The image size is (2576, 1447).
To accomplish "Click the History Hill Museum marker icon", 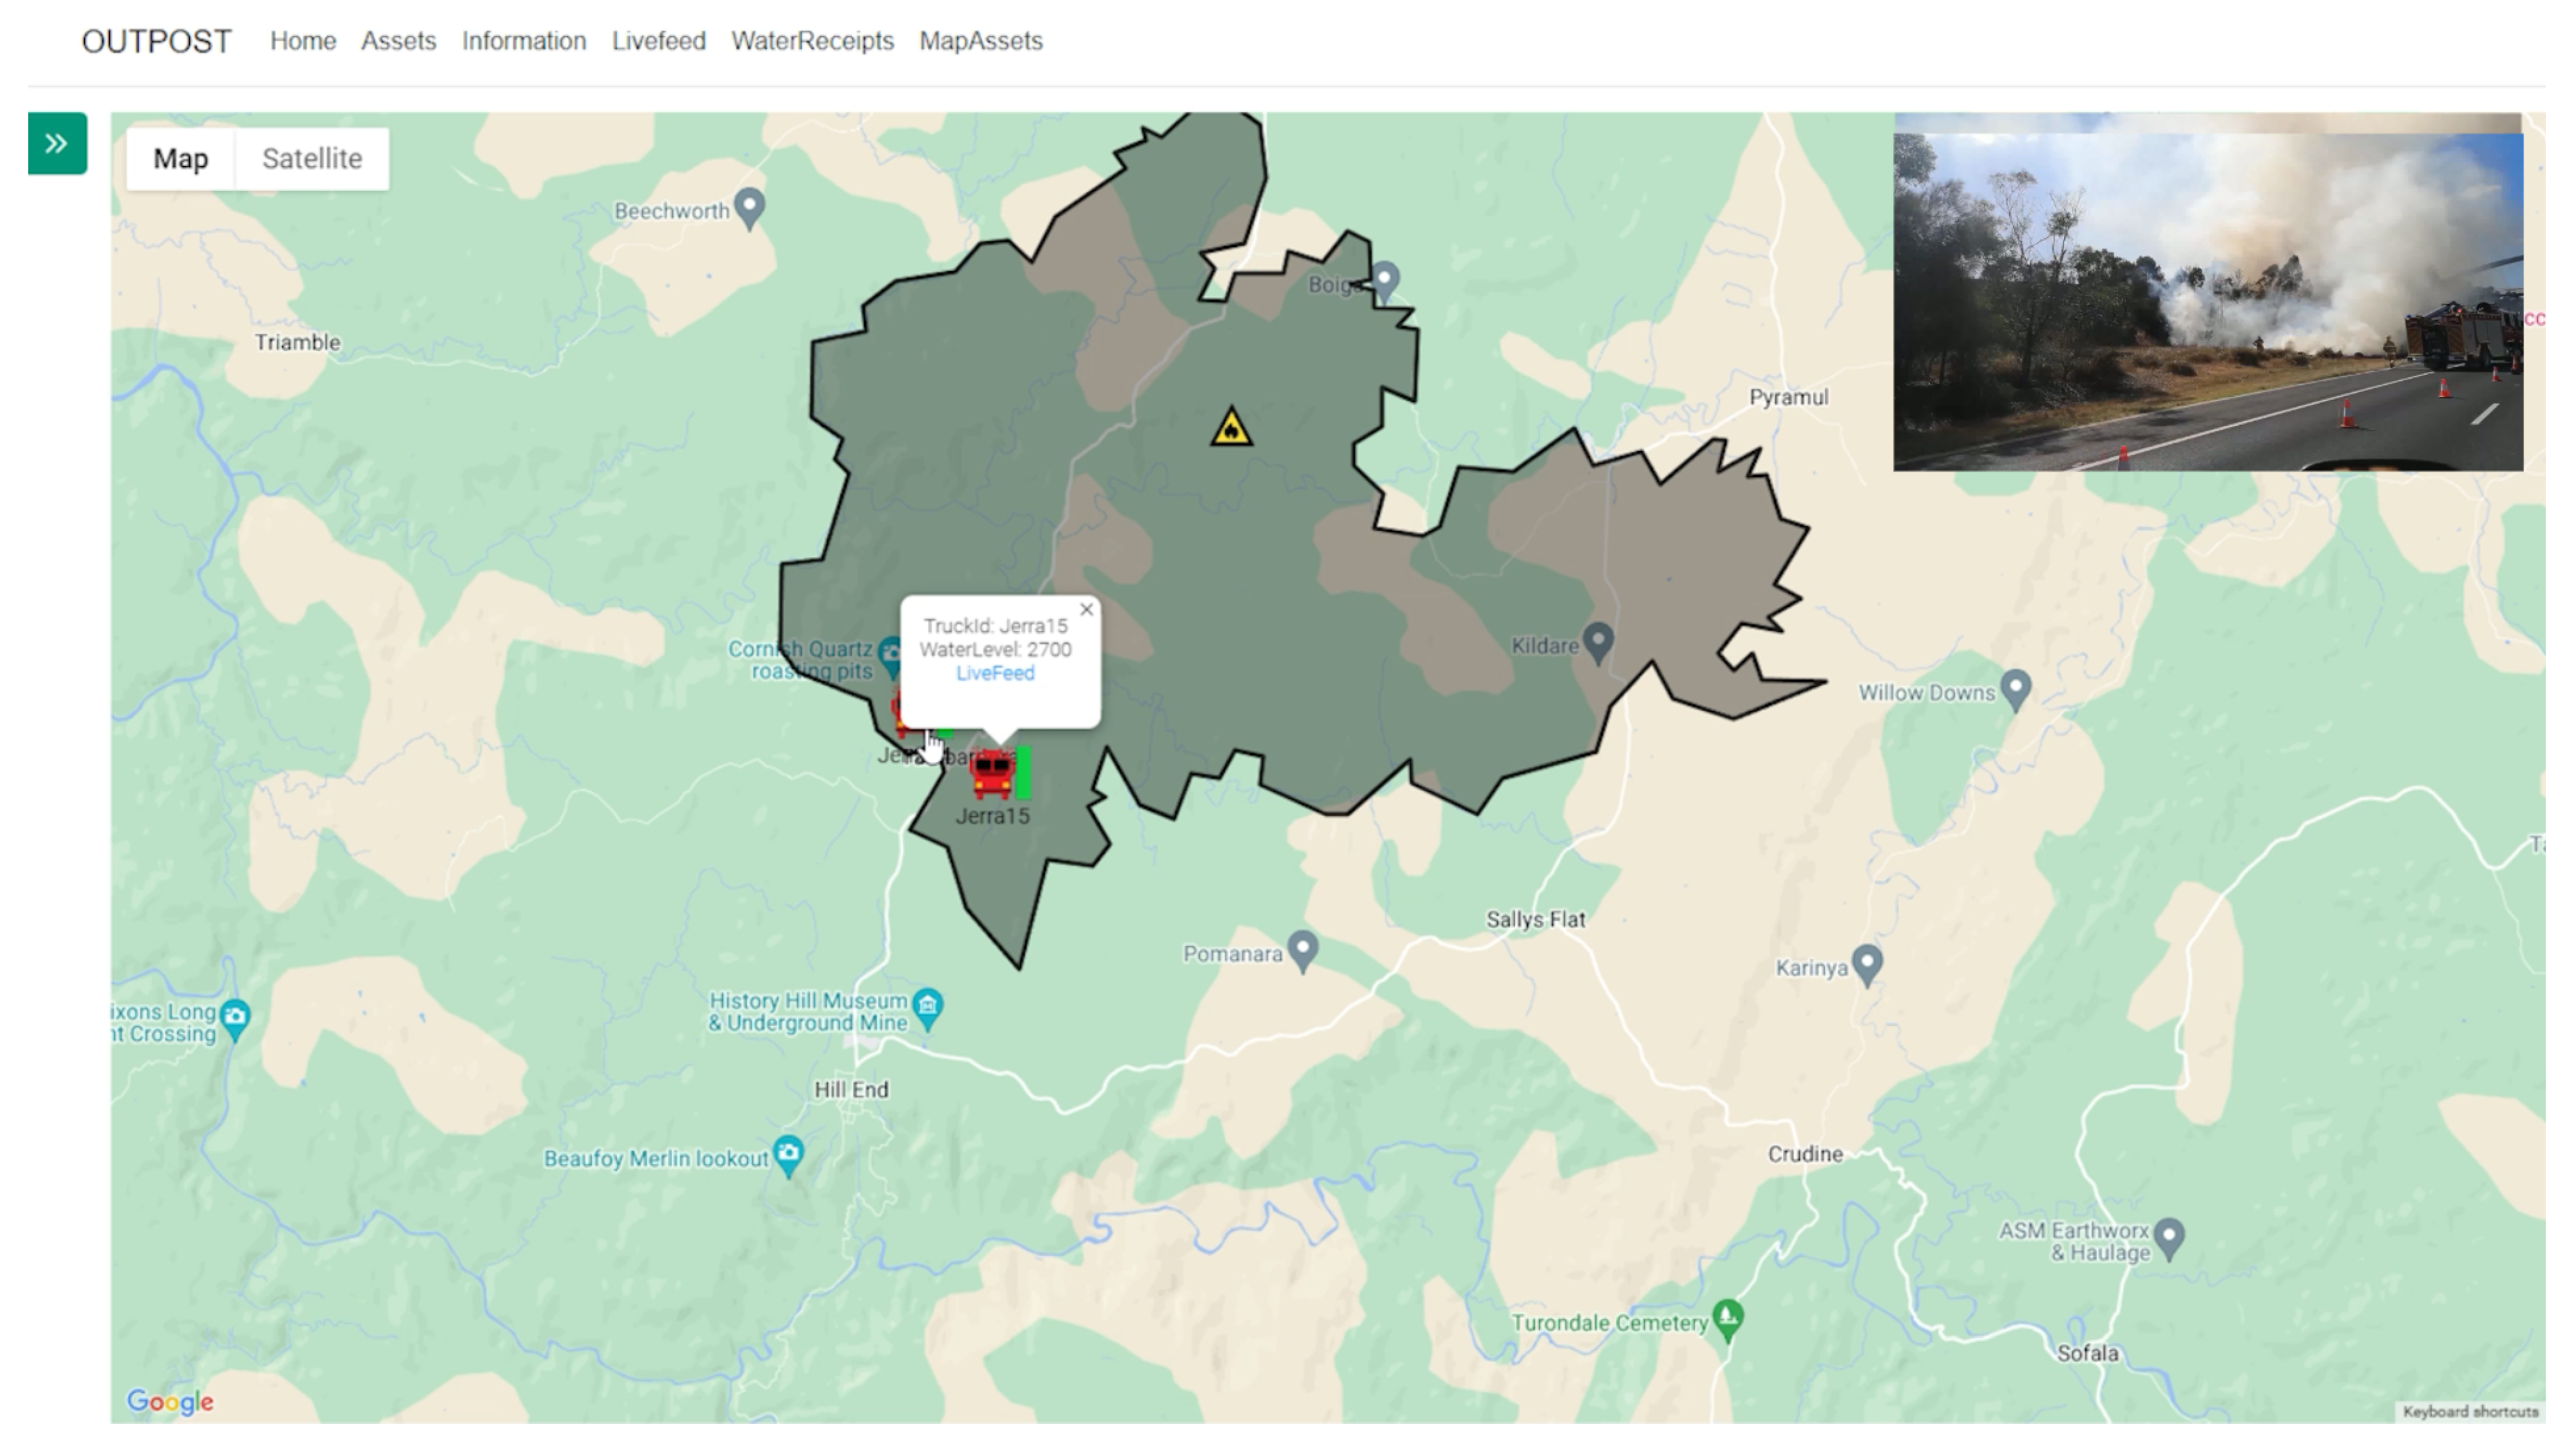I will (928, 1005).
